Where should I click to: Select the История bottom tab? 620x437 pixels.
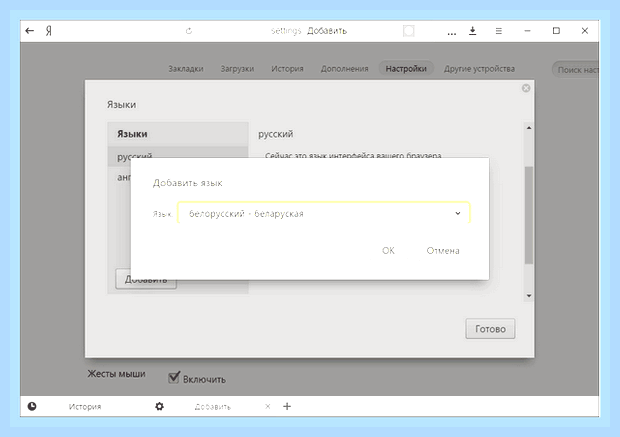[85, 407]
